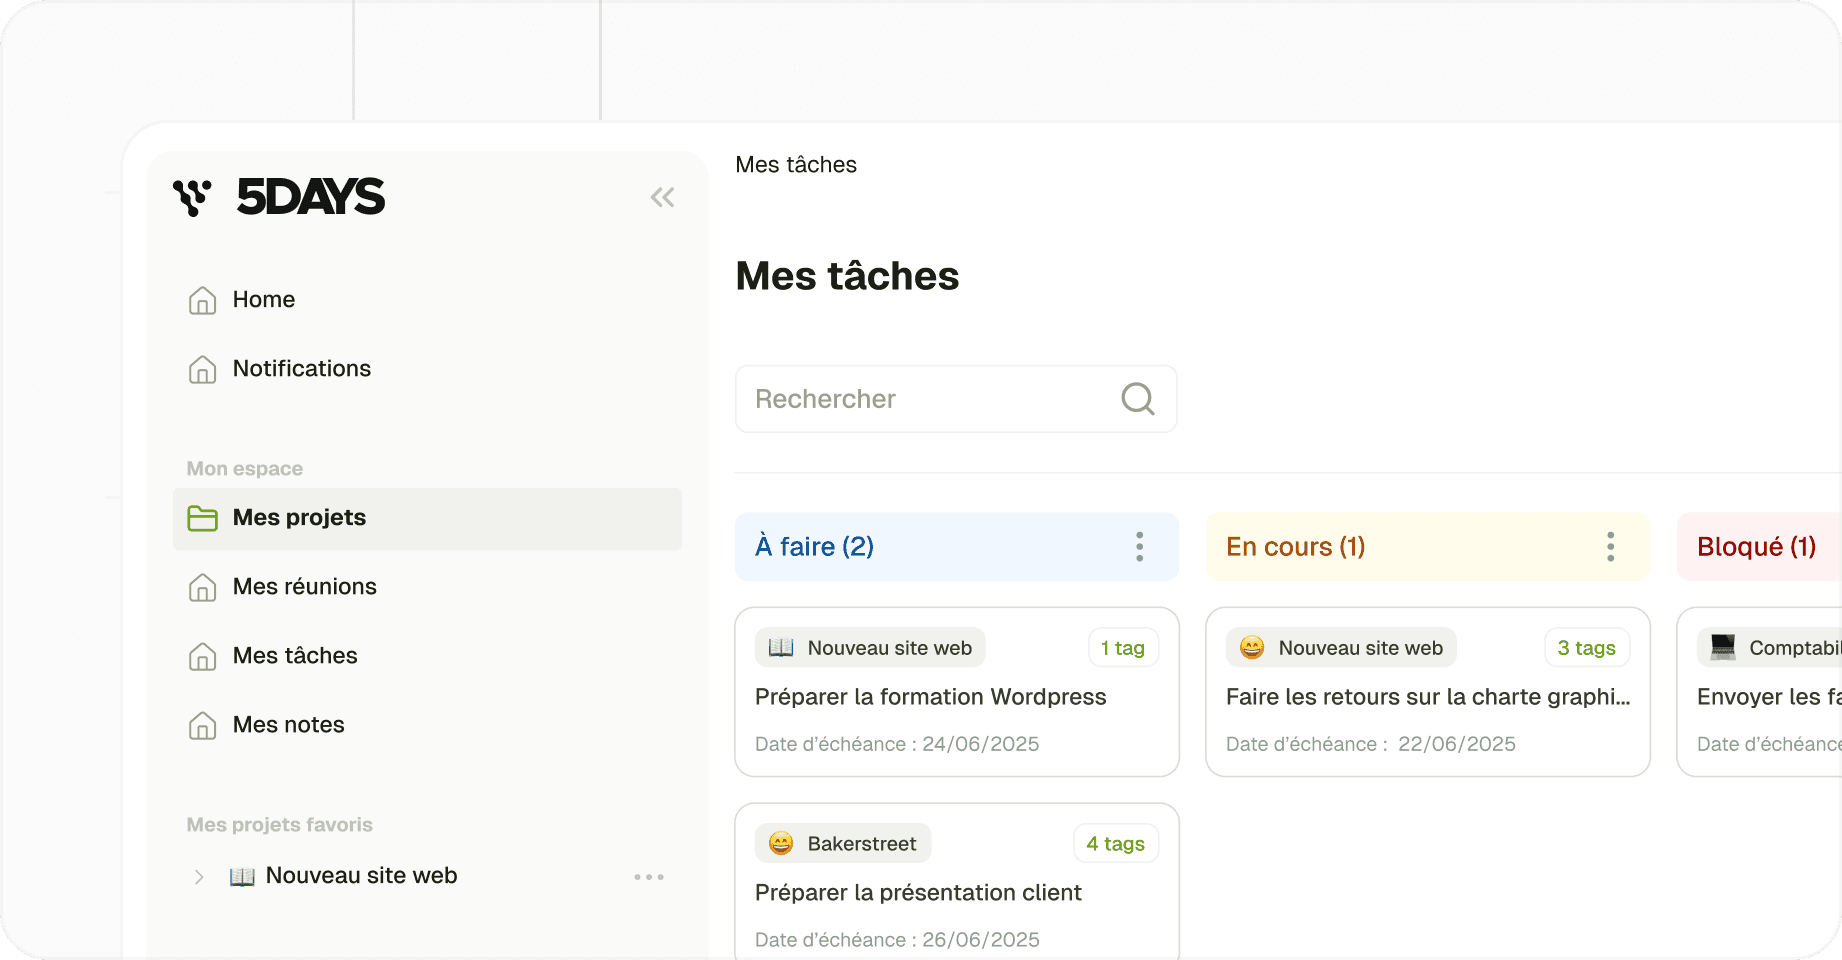Viewport: 1842px width, 960px height.
Task: Click the smiley emoji in the Faire les retours card
Action: click(1252, 648)
